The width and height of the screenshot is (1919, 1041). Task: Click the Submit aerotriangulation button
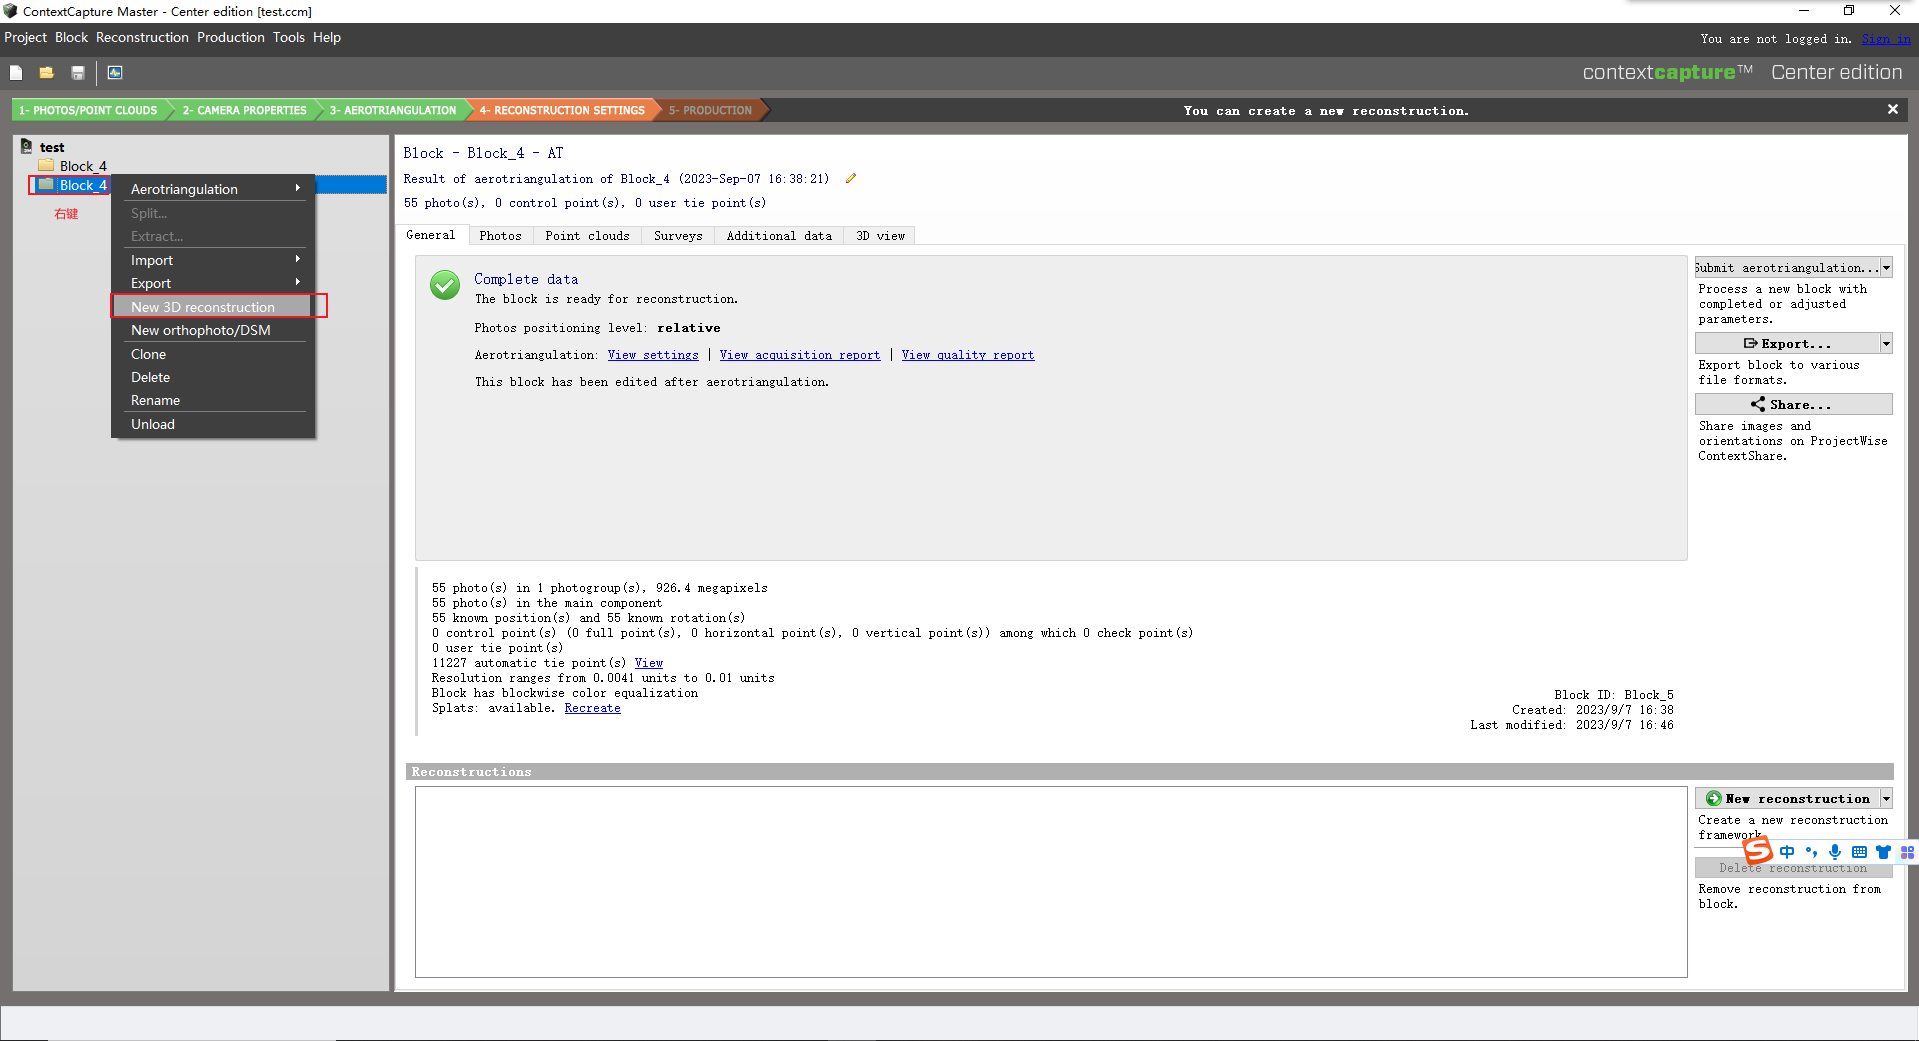click(1787, 267)
